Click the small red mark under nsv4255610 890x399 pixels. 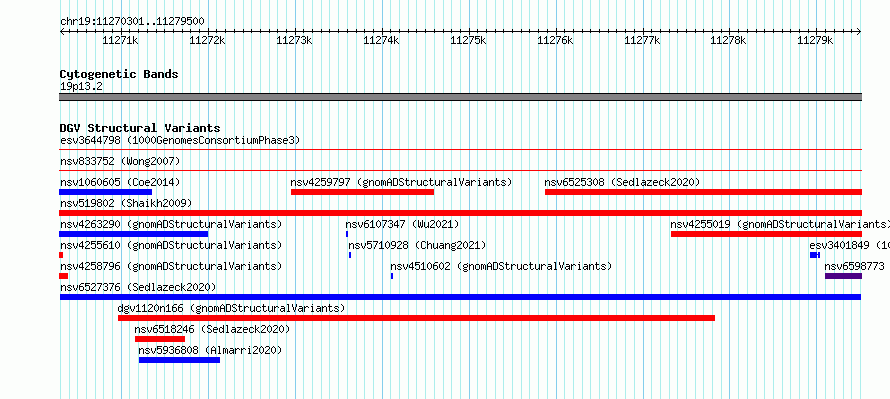[61, 255]
